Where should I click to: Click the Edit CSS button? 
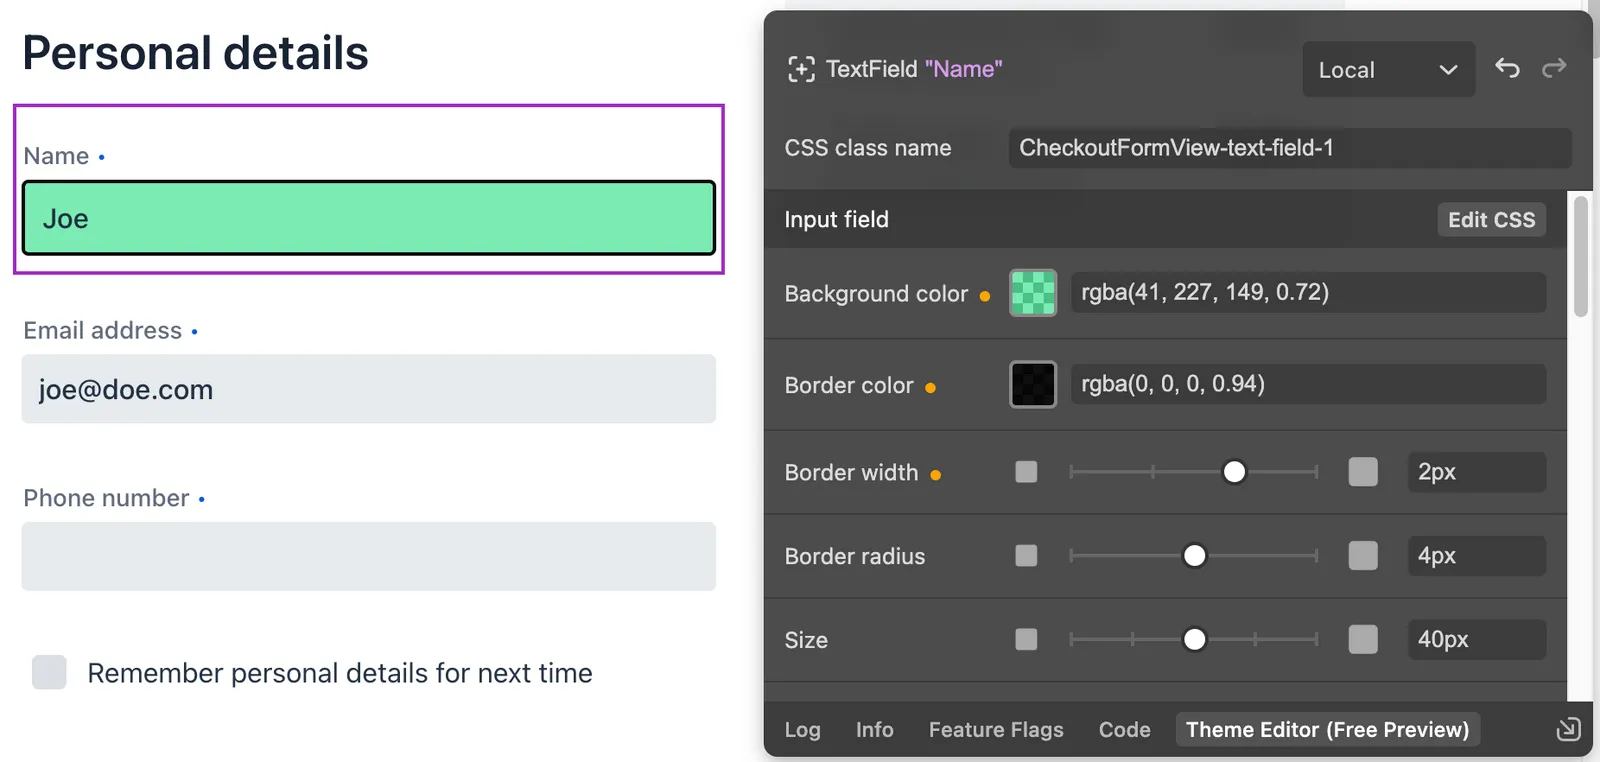click(x=1491, y=220)
